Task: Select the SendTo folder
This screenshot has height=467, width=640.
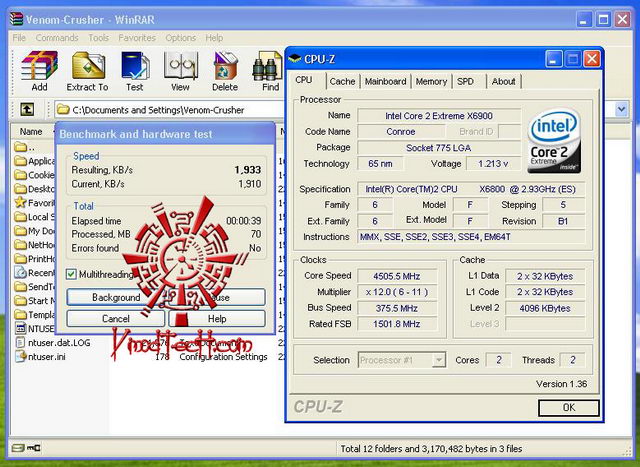Action: [35, 287]
